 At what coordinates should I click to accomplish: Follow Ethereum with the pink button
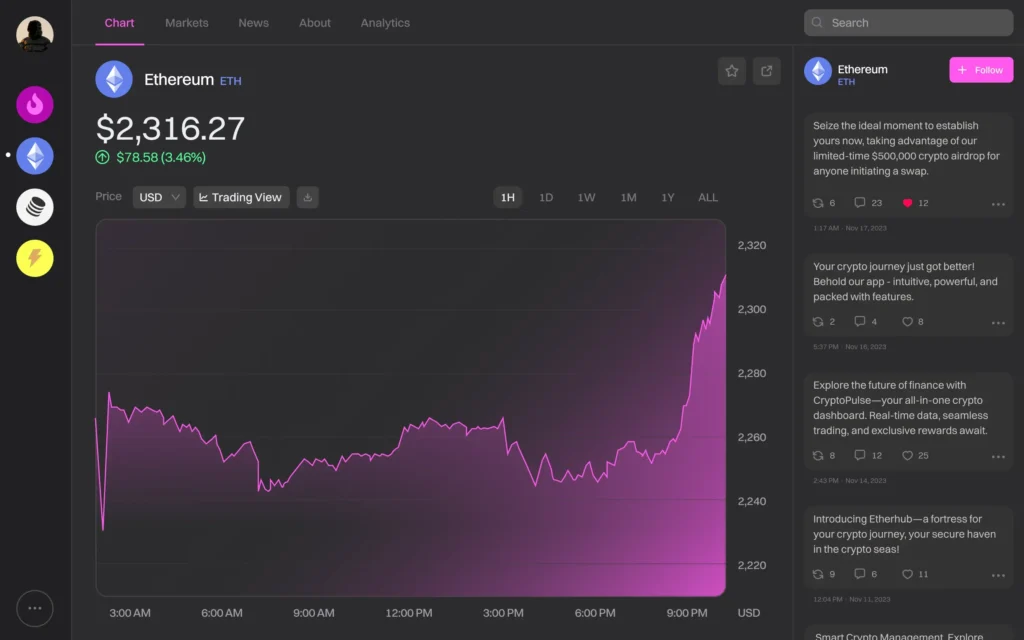click(981, 70)
